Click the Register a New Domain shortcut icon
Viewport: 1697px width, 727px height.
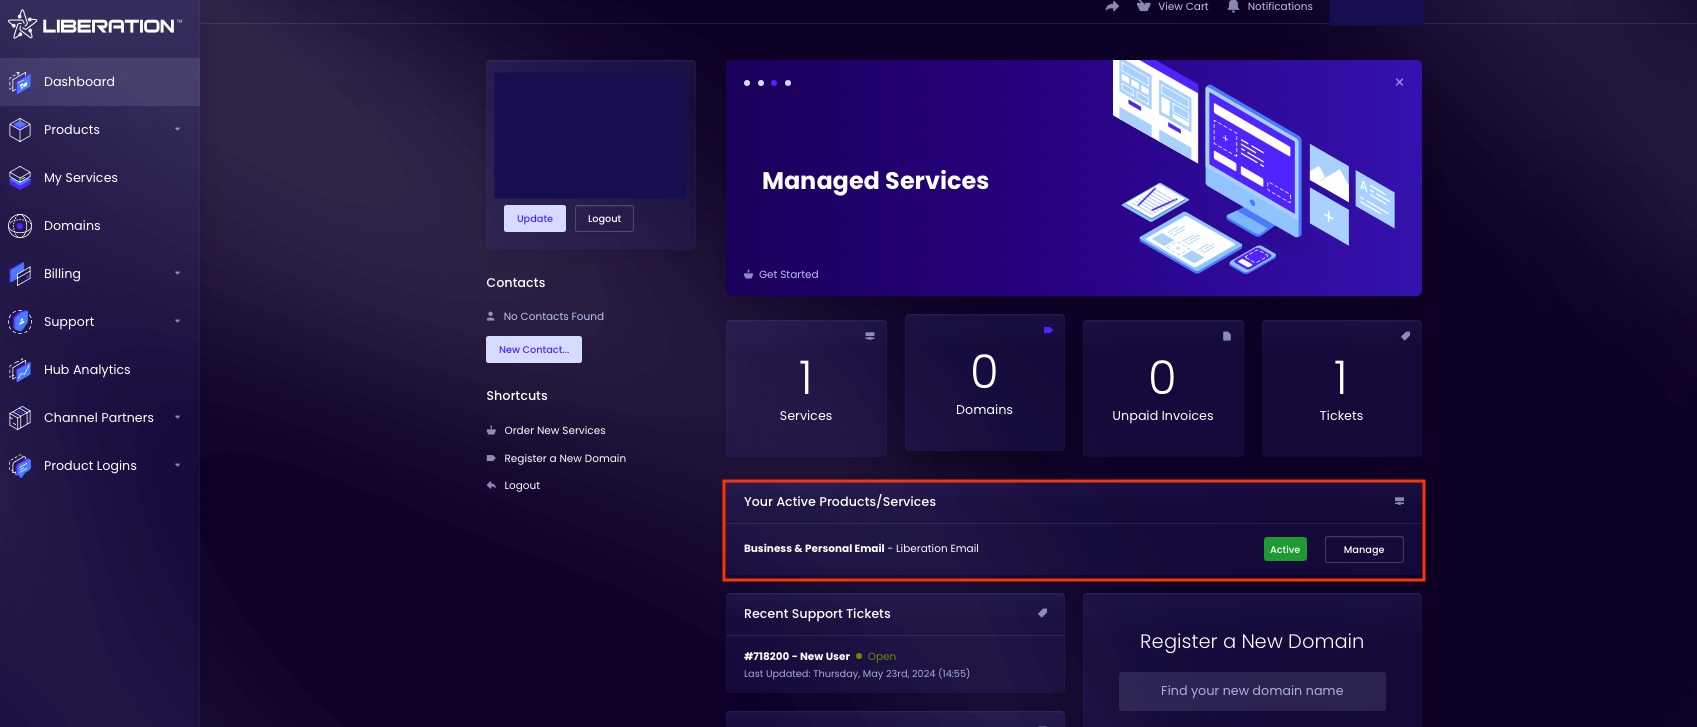491,458
